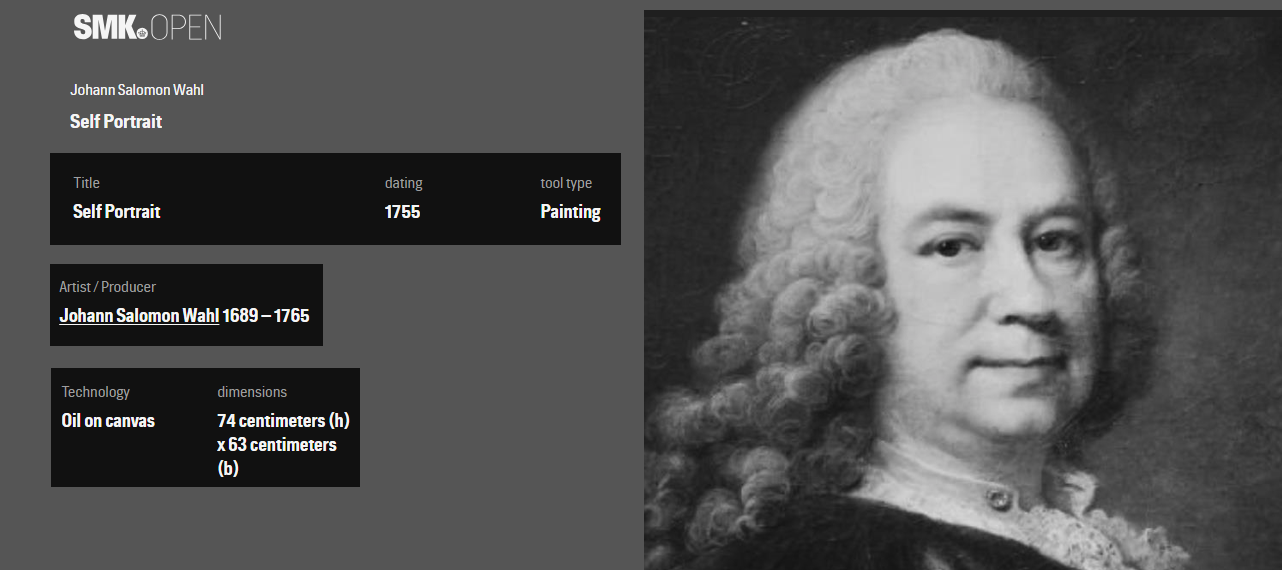Screen dimensions: 1282x570
Task: Click the Technology field label
Action: point(96,392)
